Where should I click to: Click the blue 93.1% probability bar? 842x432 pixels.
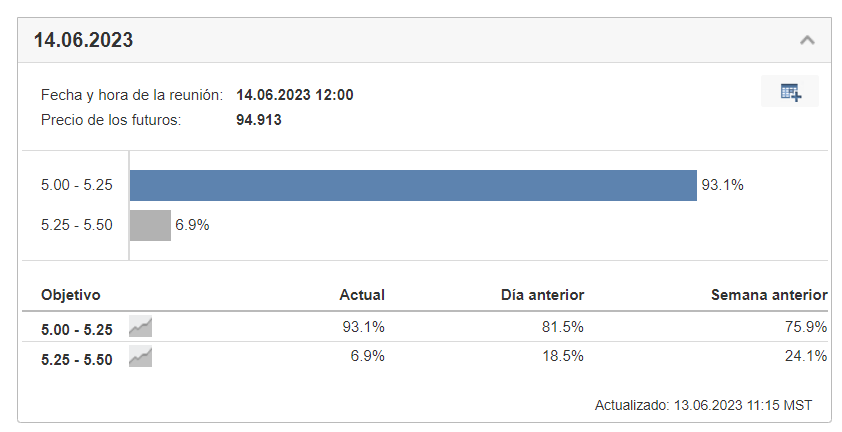[413, 185]
